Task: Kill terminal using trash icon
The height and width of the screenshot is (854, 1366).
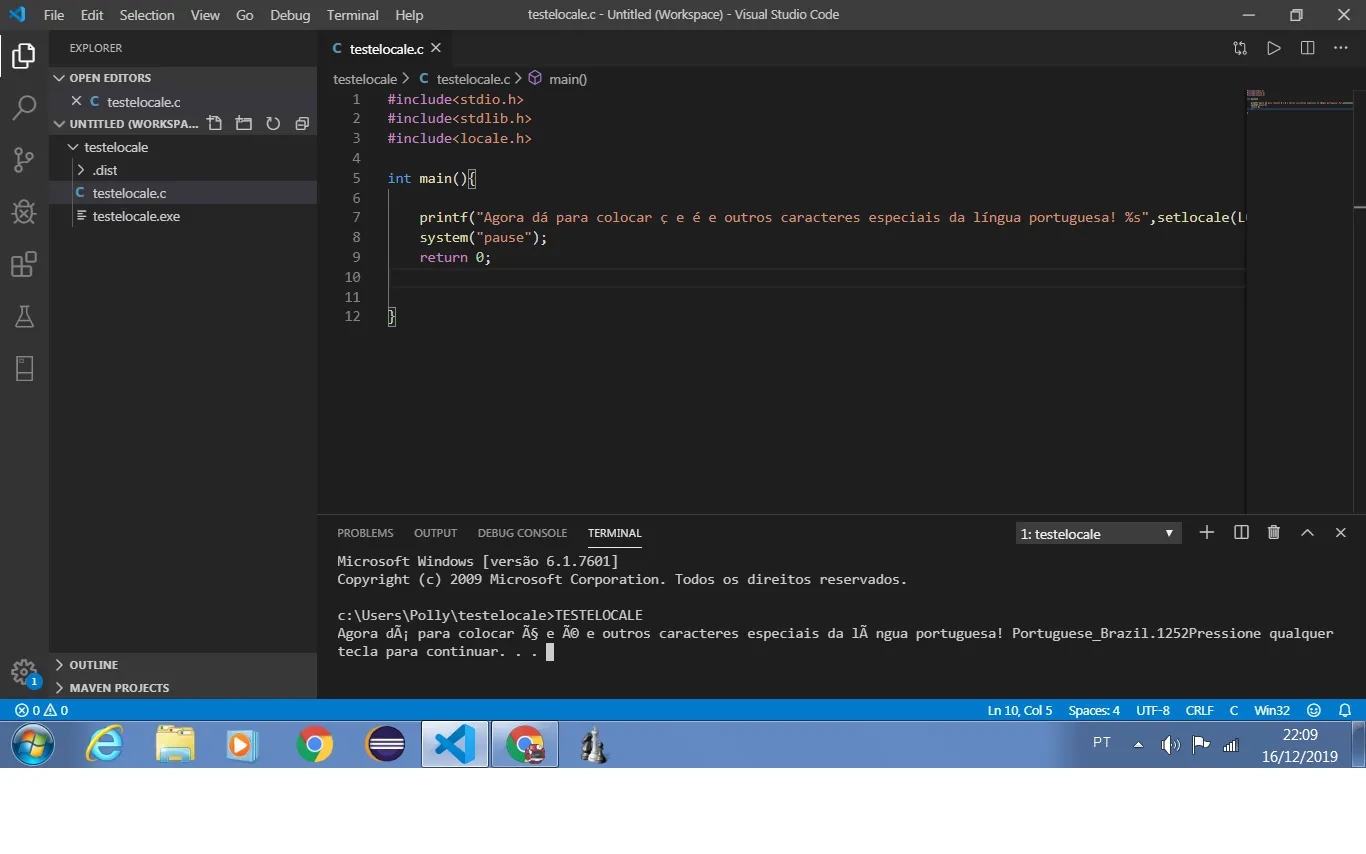Action: pos(1274,533)
